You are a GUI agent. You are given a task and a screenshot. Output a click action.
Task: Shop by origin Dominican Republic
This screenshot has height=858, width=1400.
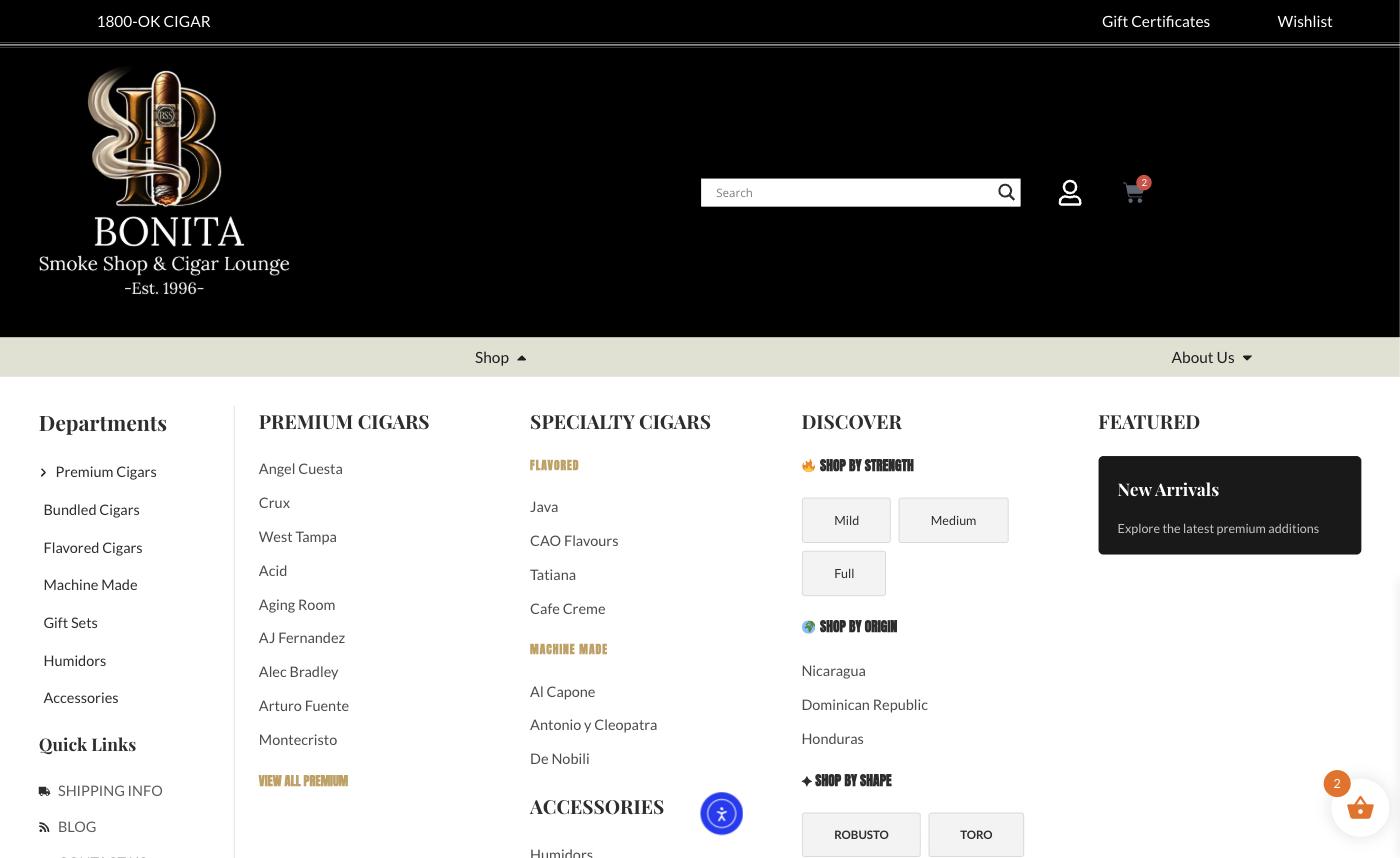(x=864, y=705)
